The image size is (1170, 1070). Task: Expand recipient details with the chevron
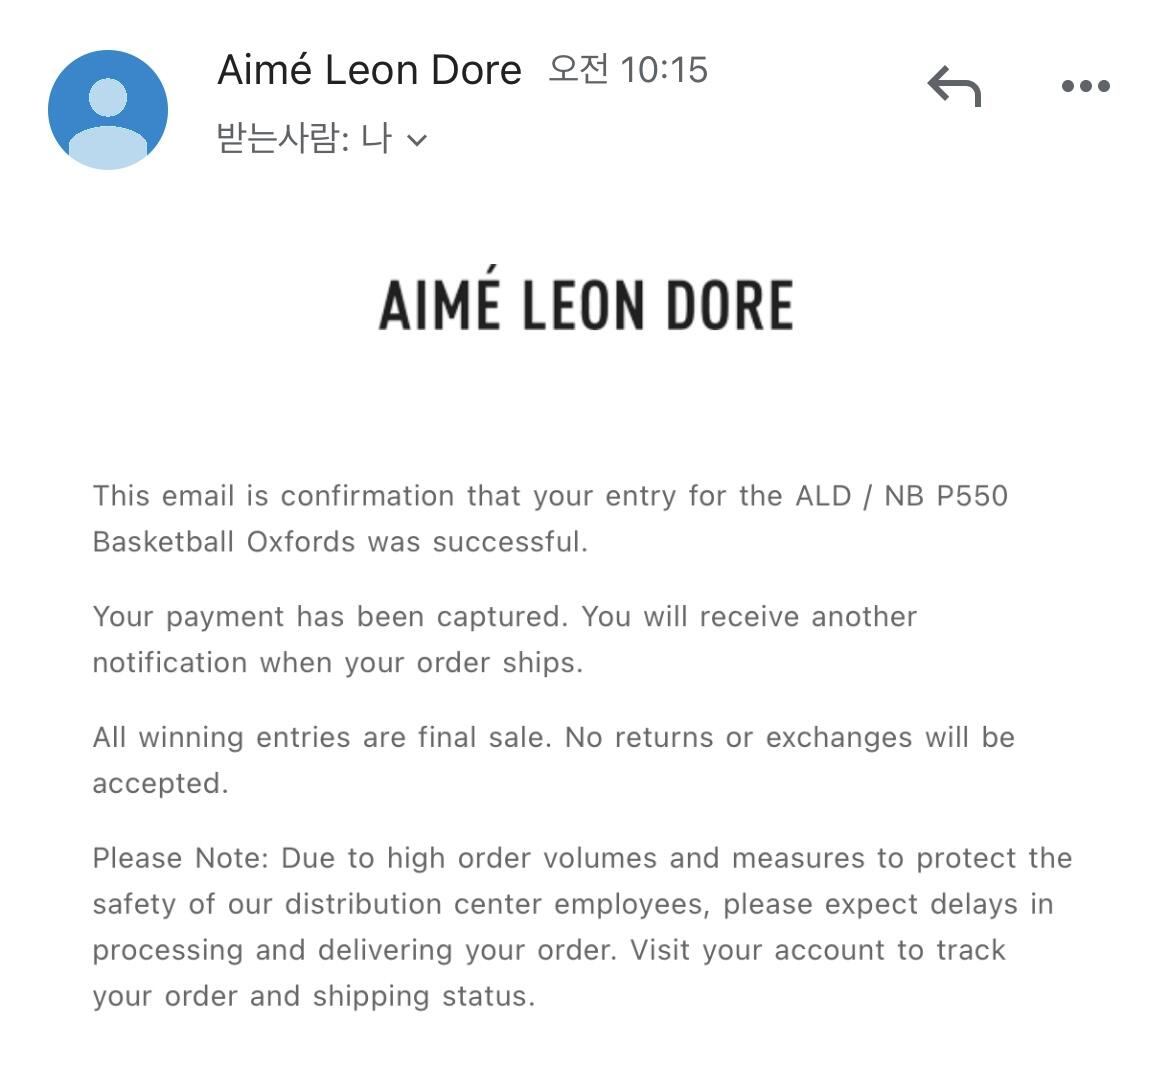[418, 140]
